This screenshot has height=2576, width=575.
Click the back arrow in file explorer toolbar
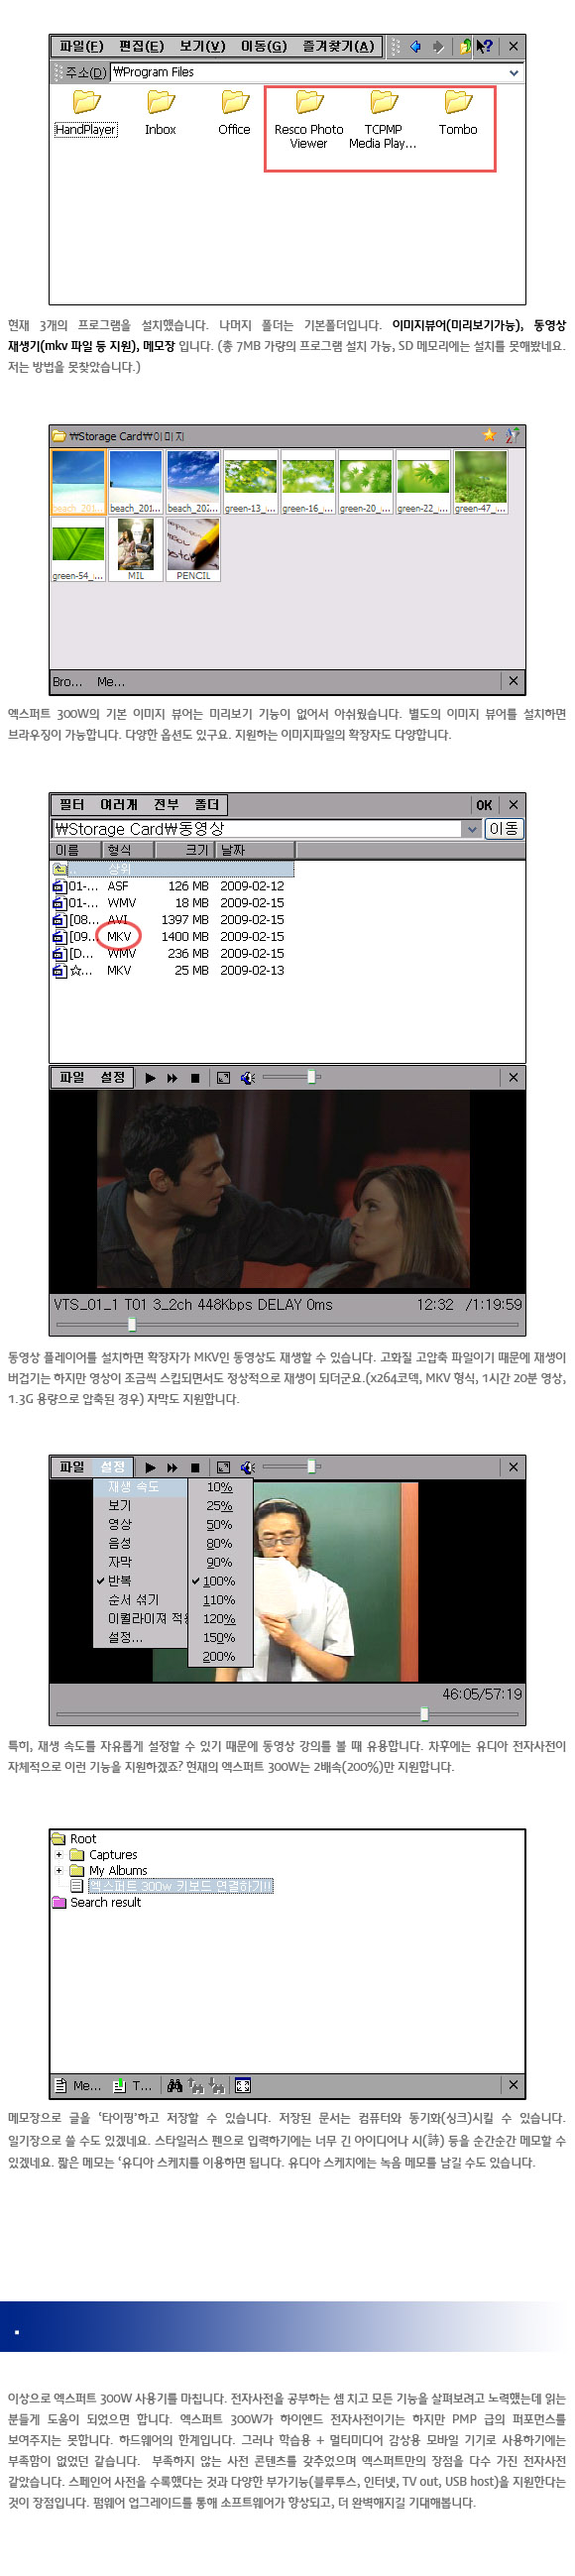click(415, 46)
